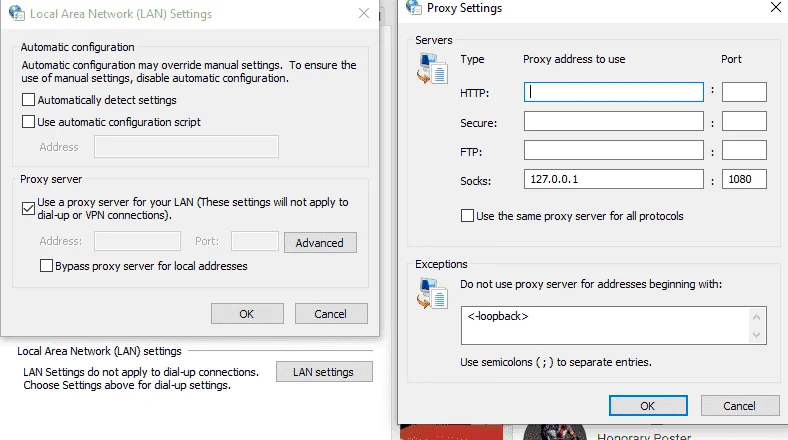The width and height of the screenshot is (788, 440).
Task: Click the configuration script Address field
Action: tap(186, 146)
